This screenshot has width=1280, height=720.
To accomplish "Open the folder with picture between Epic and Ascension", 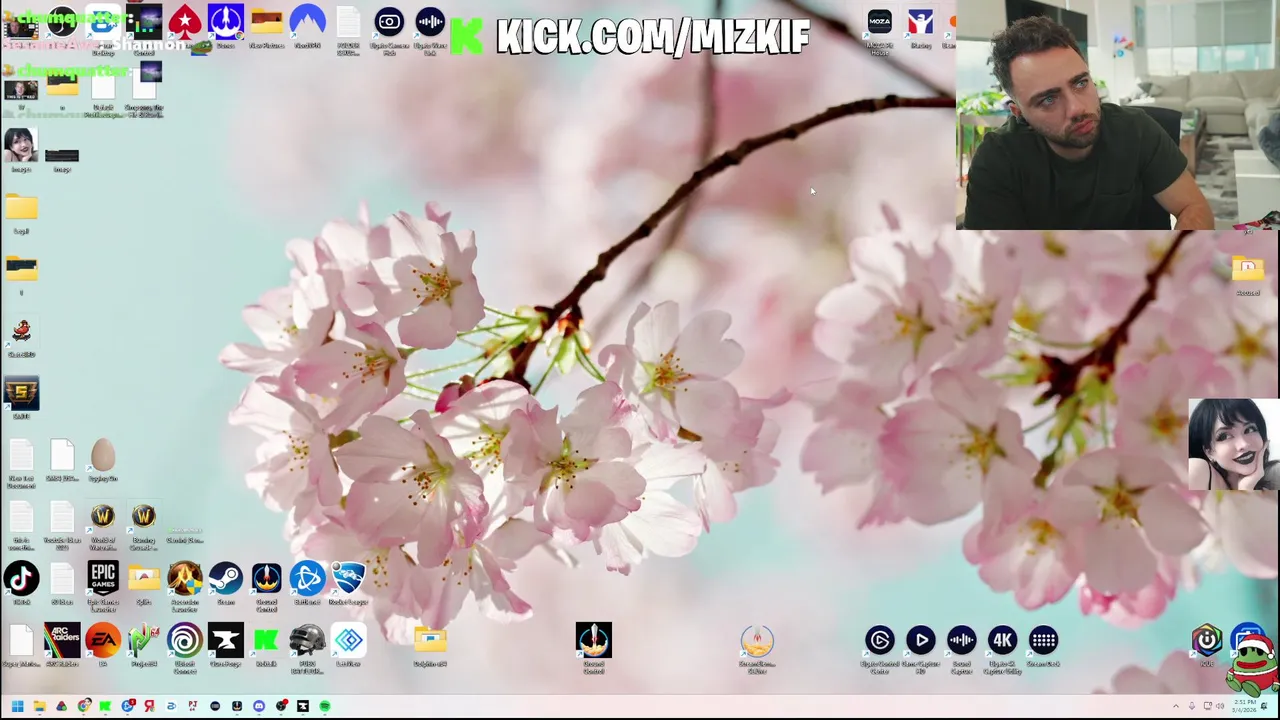I will click(x=144, y=578).
